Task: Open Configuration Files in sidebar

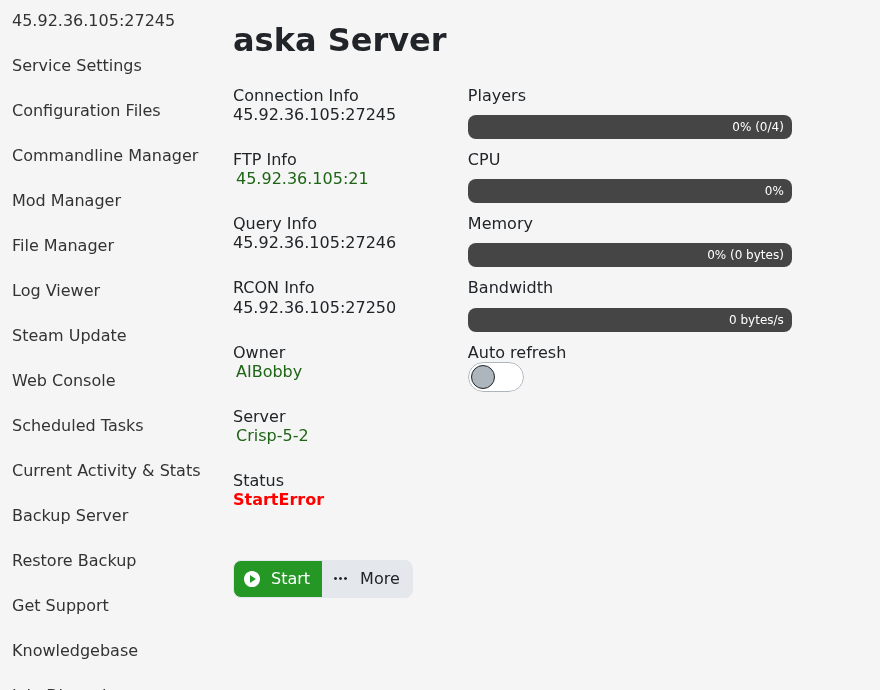Action: [86, 111]
